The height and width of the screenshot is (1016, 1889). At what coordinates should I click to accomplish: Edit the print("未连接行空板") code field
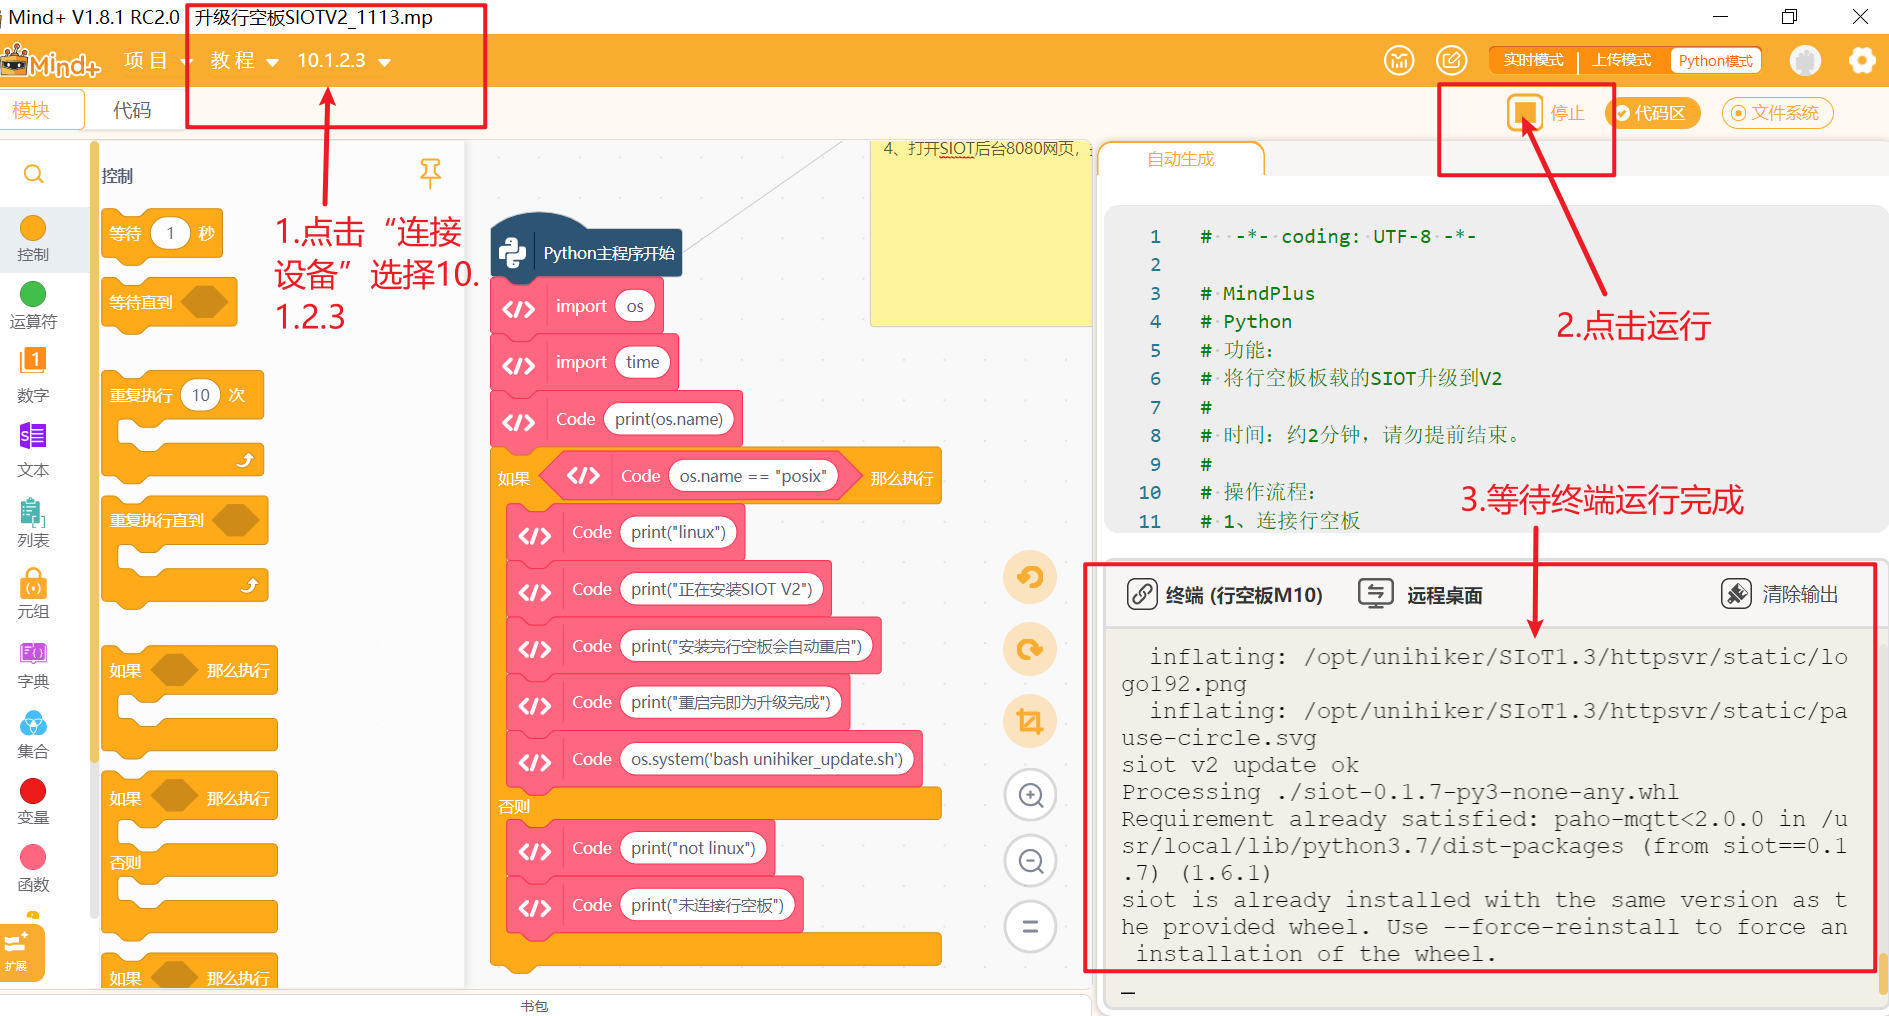point(707,905)
